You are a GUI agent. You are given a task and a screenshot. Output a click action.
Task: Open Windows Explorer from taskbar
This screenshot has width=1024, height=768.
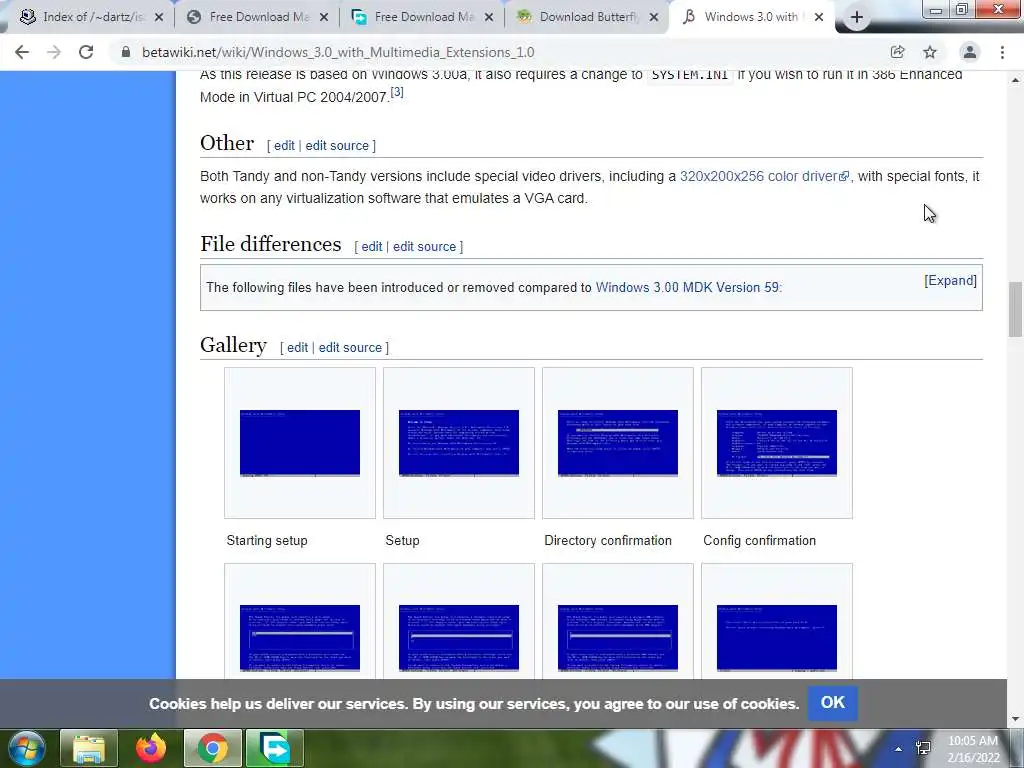click(x=89, y=748)
